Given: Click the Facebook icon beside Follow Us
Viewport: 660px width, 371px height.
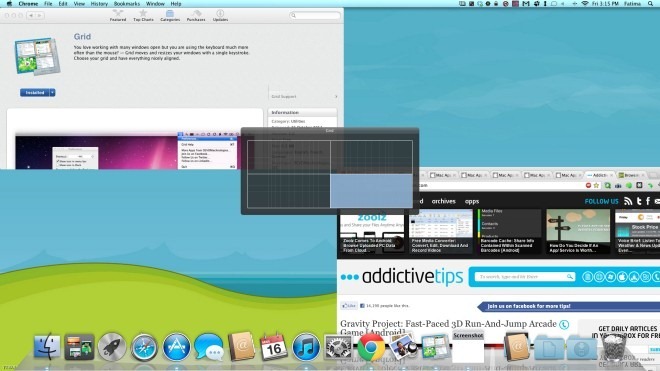Looking at the screenshot, I should (648, 201).
